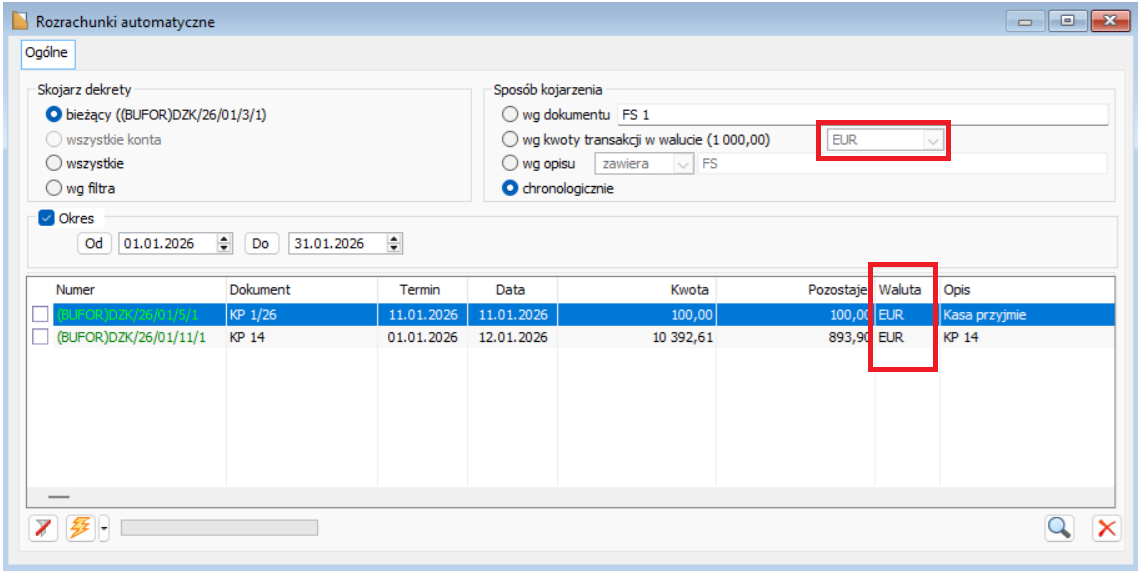Run automatic settlement with the lightning bolt icon

(x=81, y=528)
